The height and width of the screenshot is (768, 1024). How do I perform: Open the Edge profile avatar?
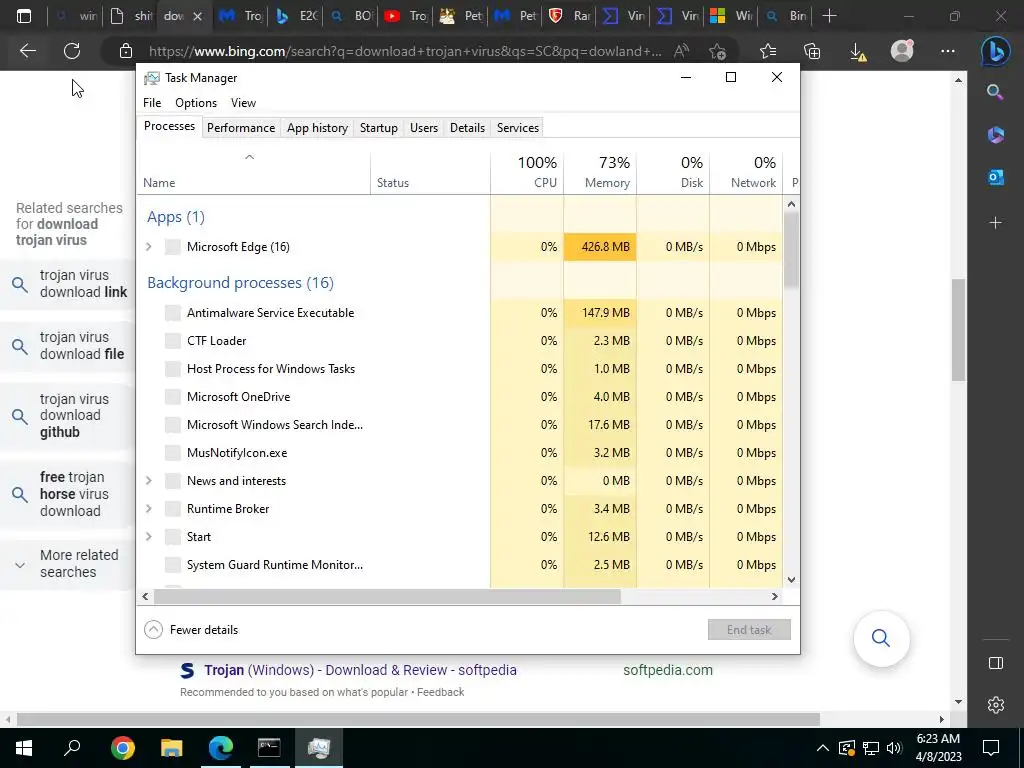pos(903,50)
